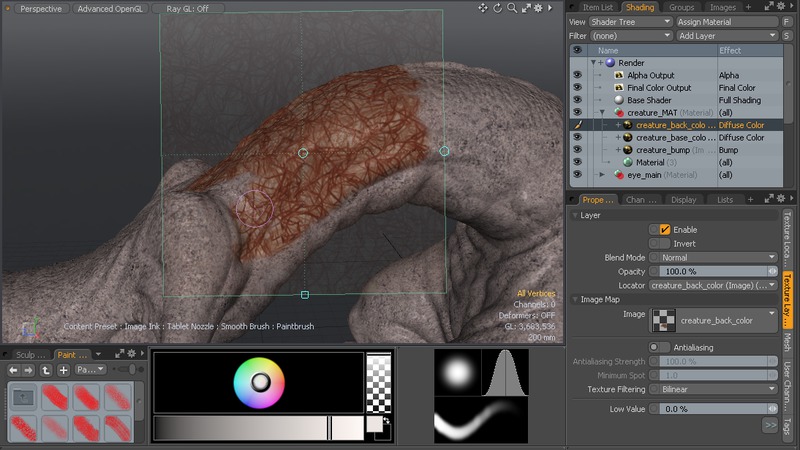This screenshot has height=450, width=800.
Task: Toggle the Enable checkbox for the layer
Action: click(x=665, y=230)
